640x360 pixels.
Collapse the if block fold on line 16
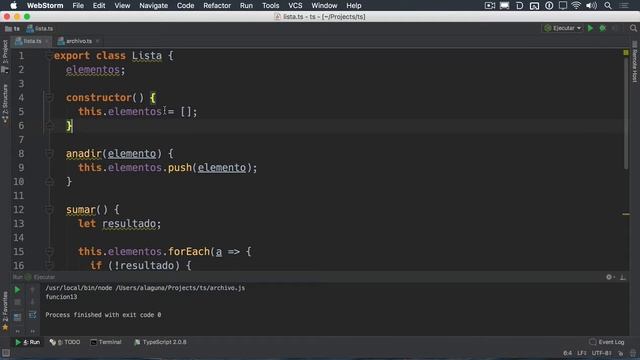tap(49, 266)
